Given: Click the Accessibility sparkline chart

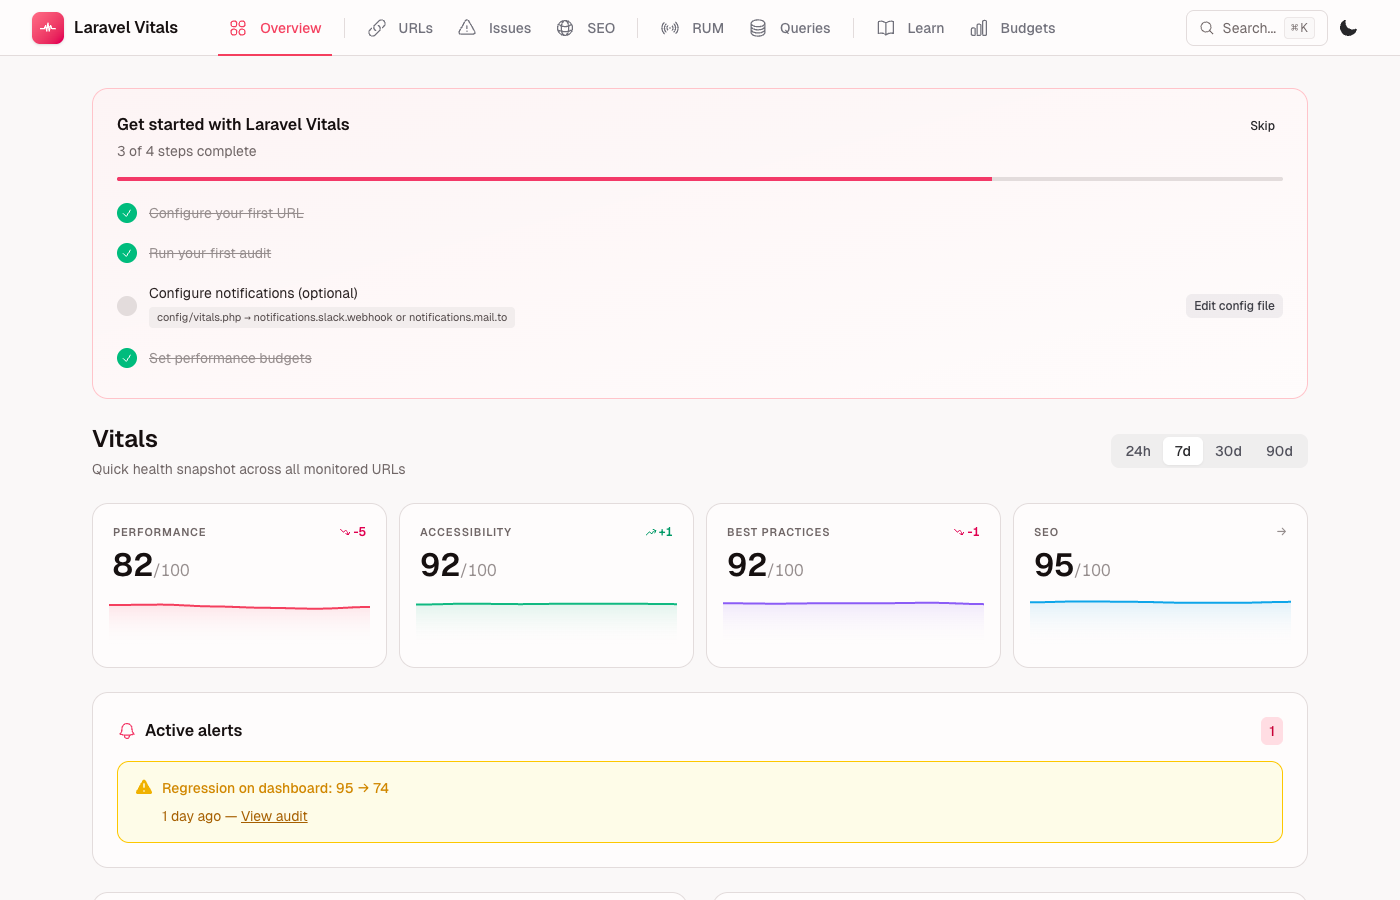Looking at the screenshot, I should point(546,620).
